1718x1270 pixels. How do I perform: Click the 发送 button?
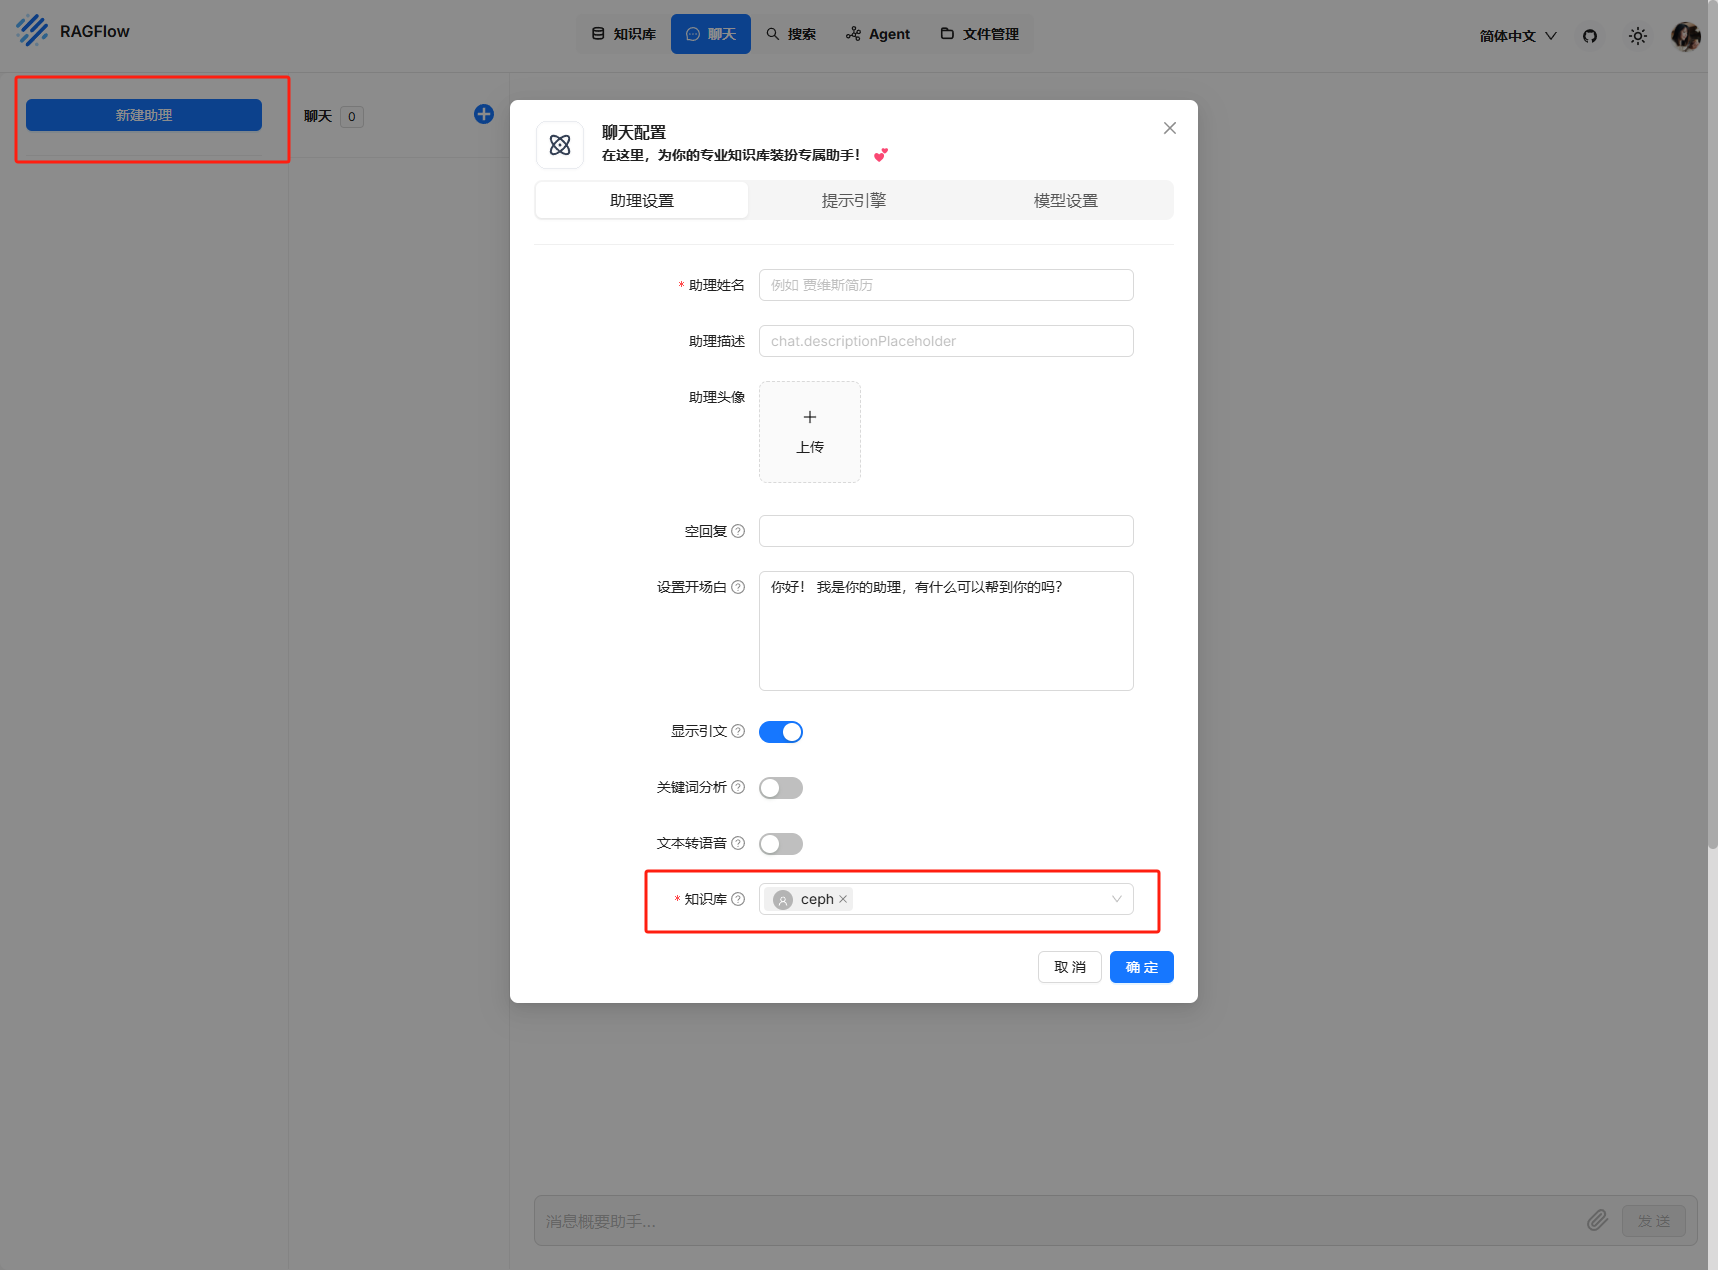1654,1221
